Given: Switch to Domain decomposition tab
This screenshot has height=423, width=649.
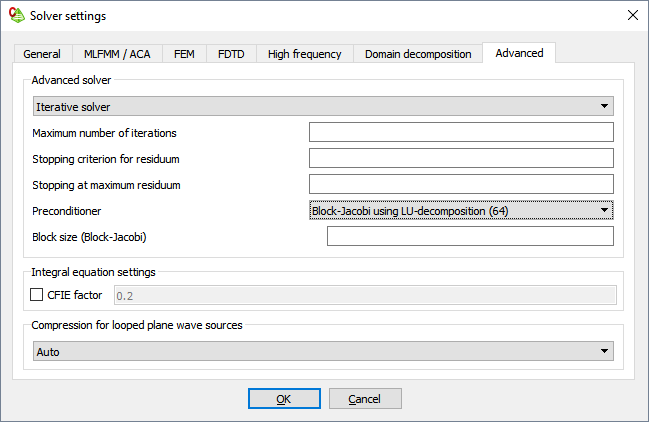Looking at the screenshot, I should tap(417, 54).
